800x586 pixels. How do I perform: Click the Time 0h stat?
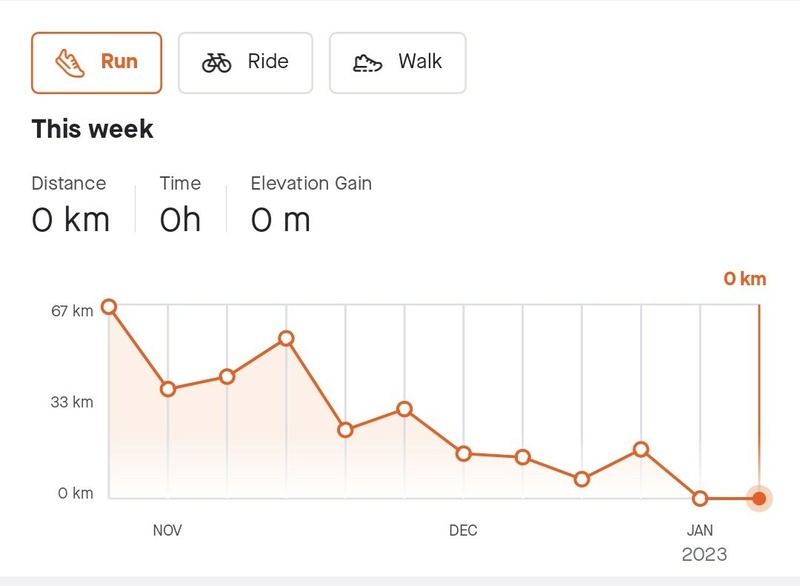coord(180,219)
